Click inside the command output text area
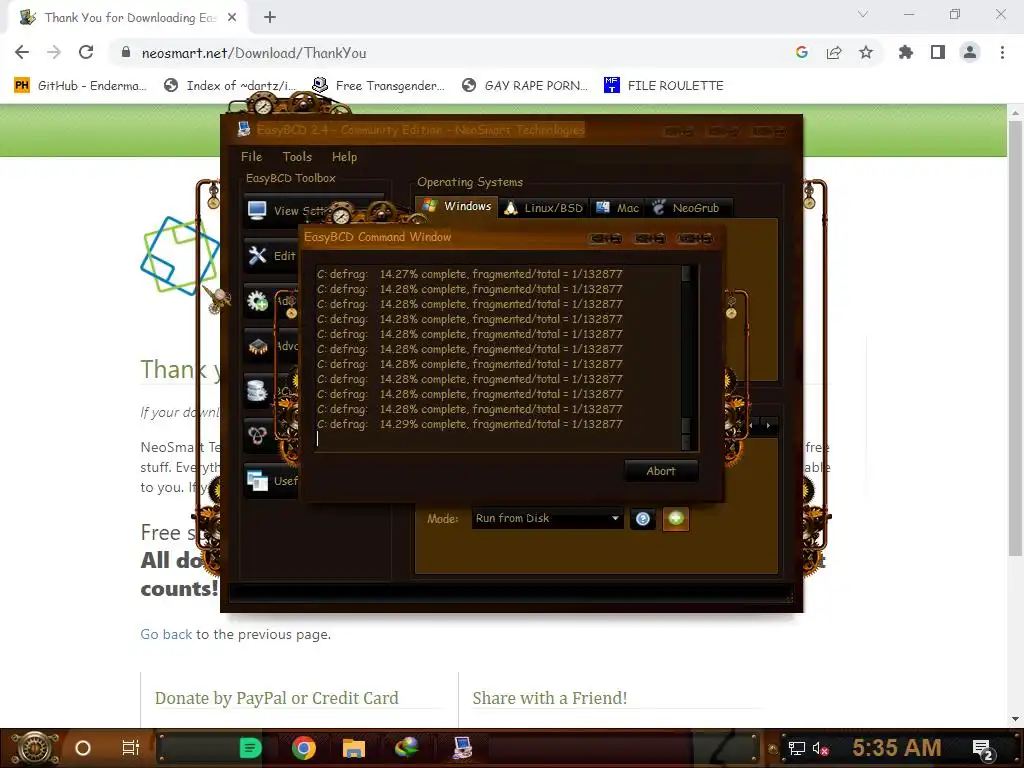Viewport: 1024px width, 768px height. tap(496, 357)
